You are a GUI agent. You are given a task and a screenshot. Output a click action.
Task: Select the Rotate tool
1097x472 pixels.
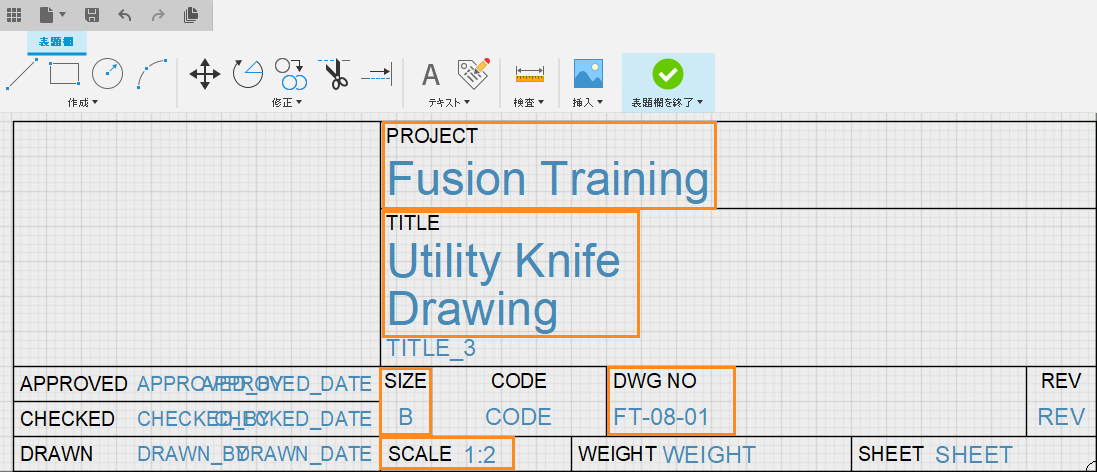[248, 73]
